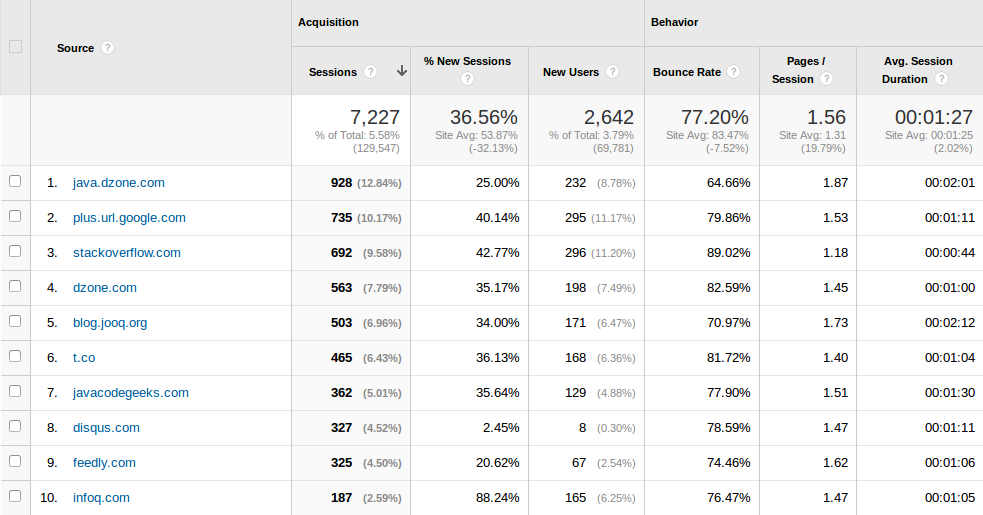Select the overall bounce rate 77.20%
The height and width of the screenshot is (515, 983).
pyautogui.click(x=715, y=117)
